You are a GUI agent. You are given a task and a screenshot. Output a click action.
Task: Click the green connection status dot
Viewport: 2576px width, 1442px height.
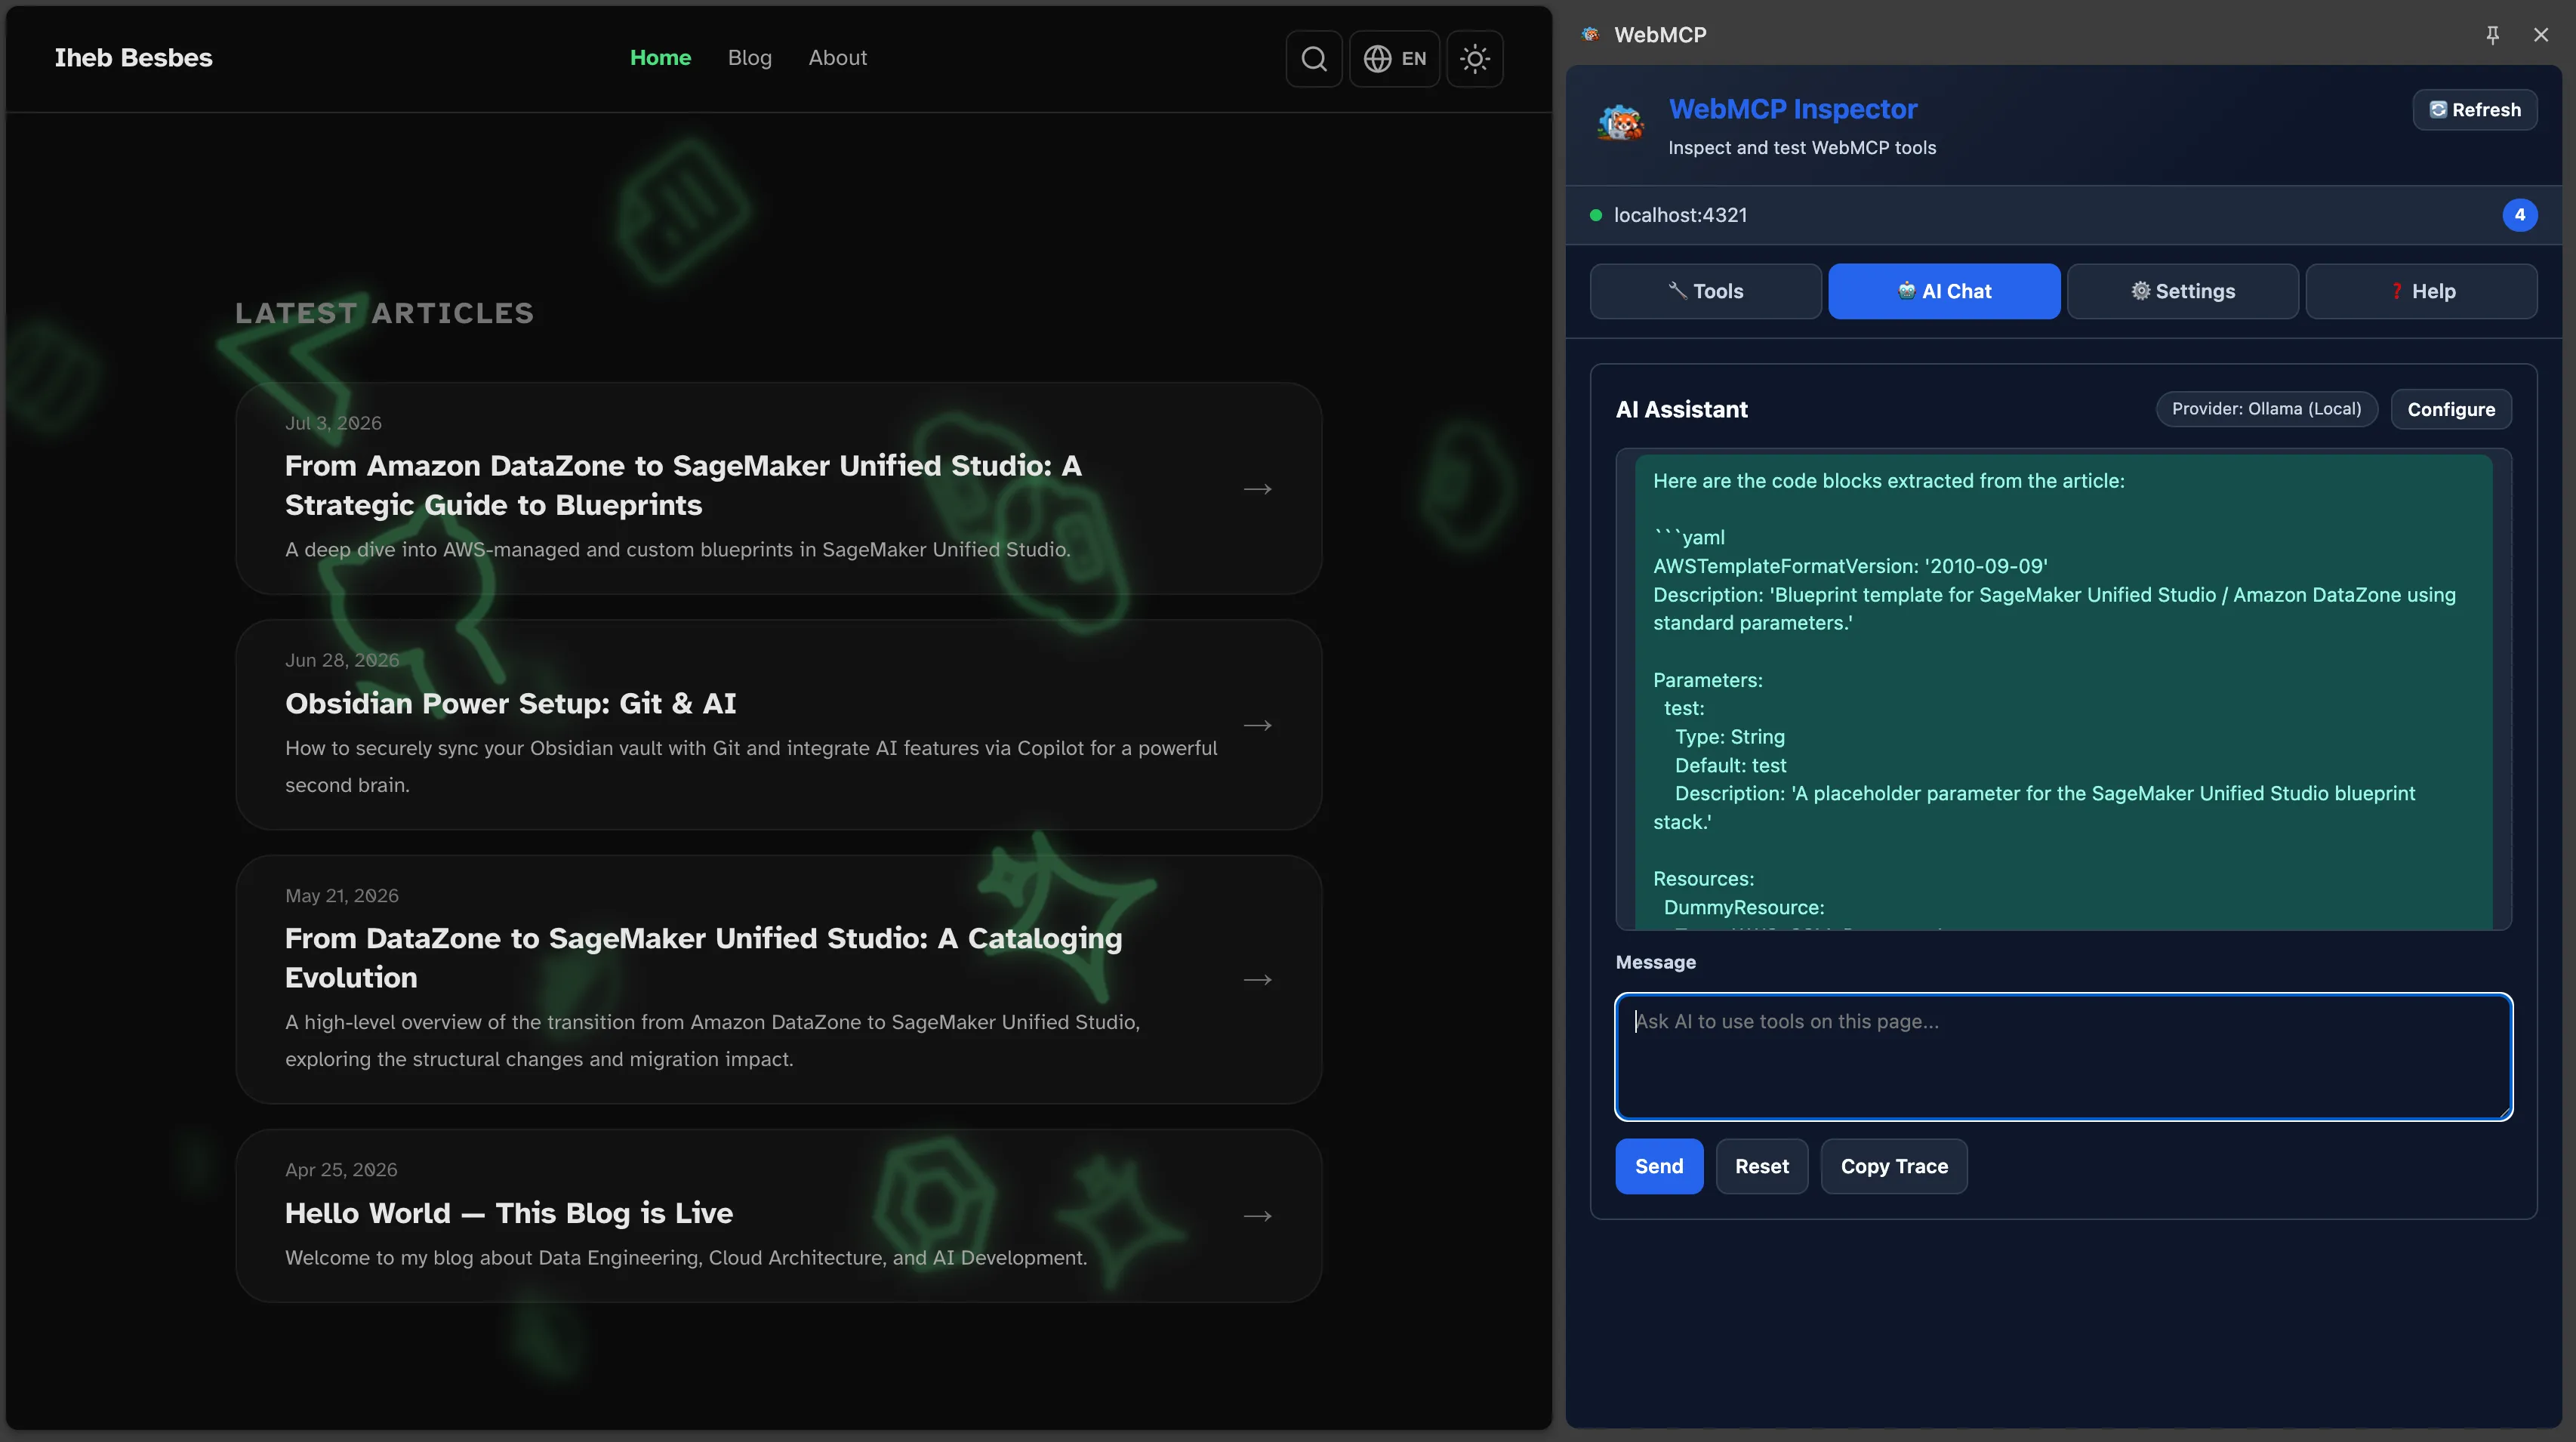[1595, 215]
